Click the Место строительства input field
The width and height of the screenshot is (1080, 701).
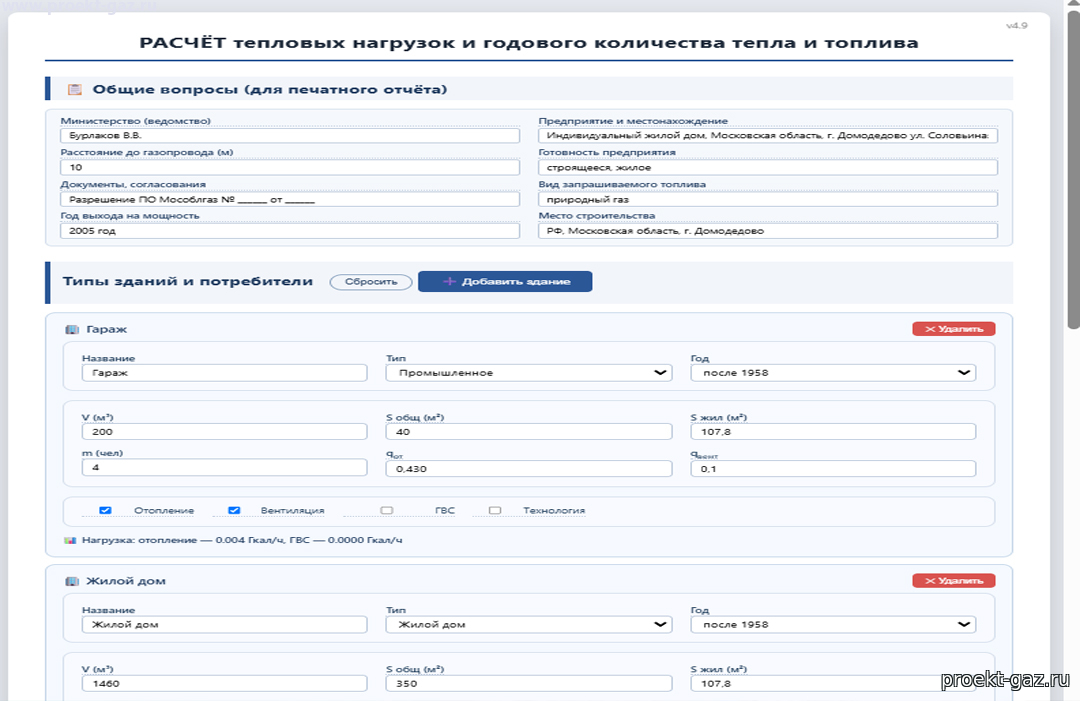pyautogui.click(x=768, y=231)
